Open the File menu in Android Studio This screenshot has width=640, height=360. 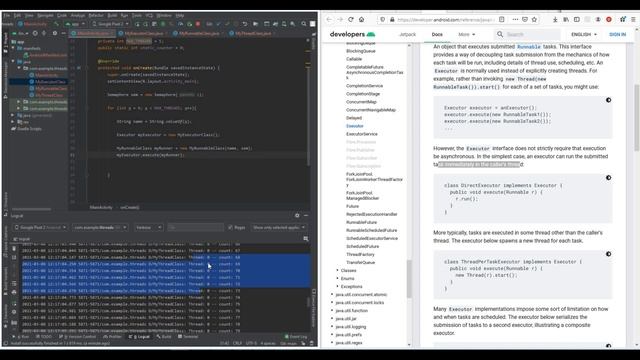(x=7, y=16)
